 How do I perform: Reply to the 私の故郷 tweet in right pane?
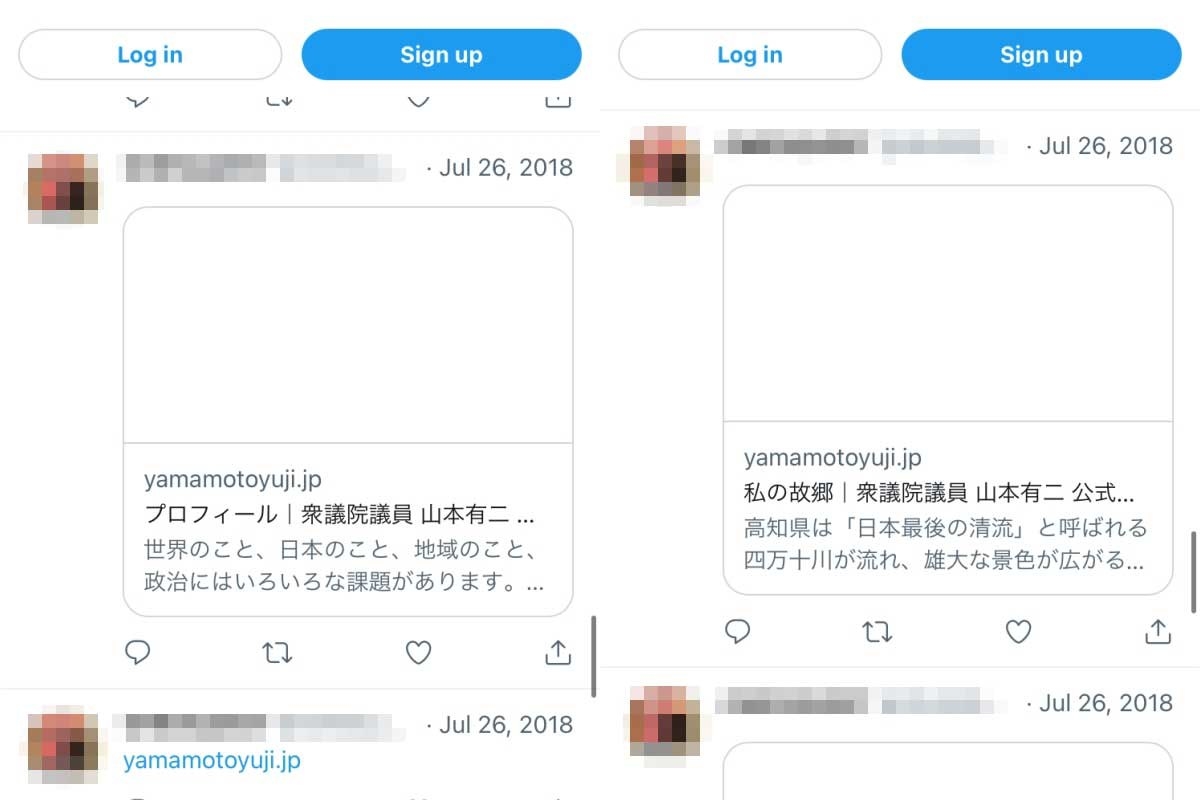738,631
